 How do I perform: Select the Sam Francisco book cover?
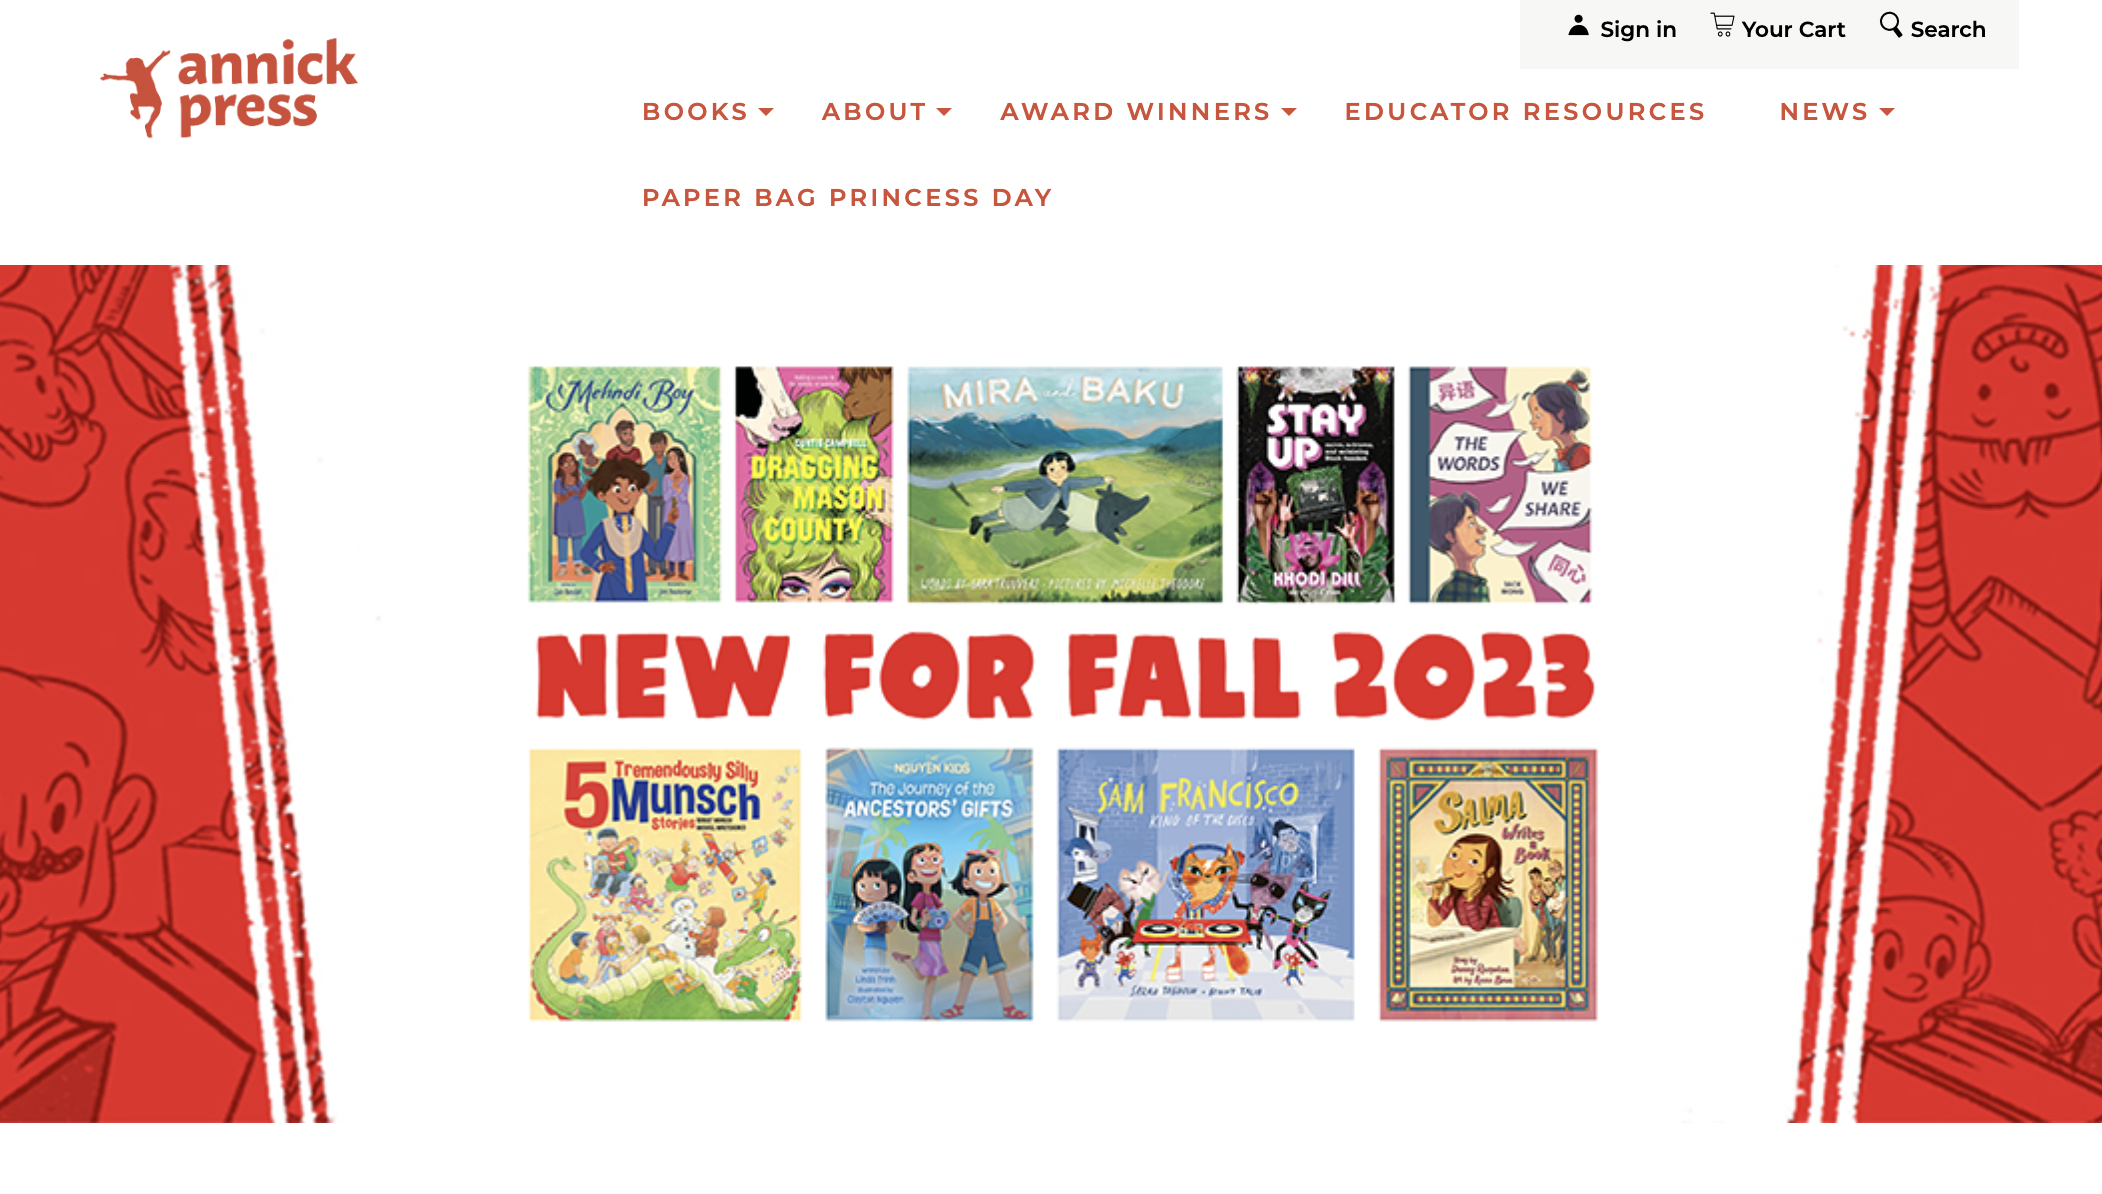tap(1206, 885)
